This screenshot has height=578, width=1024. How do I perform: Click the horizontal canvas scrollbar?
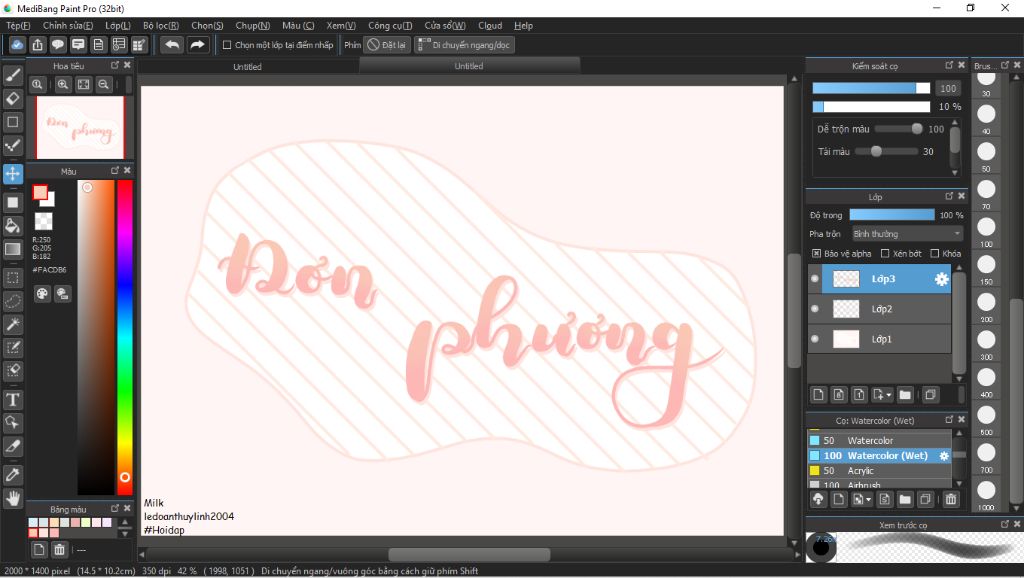469,554
